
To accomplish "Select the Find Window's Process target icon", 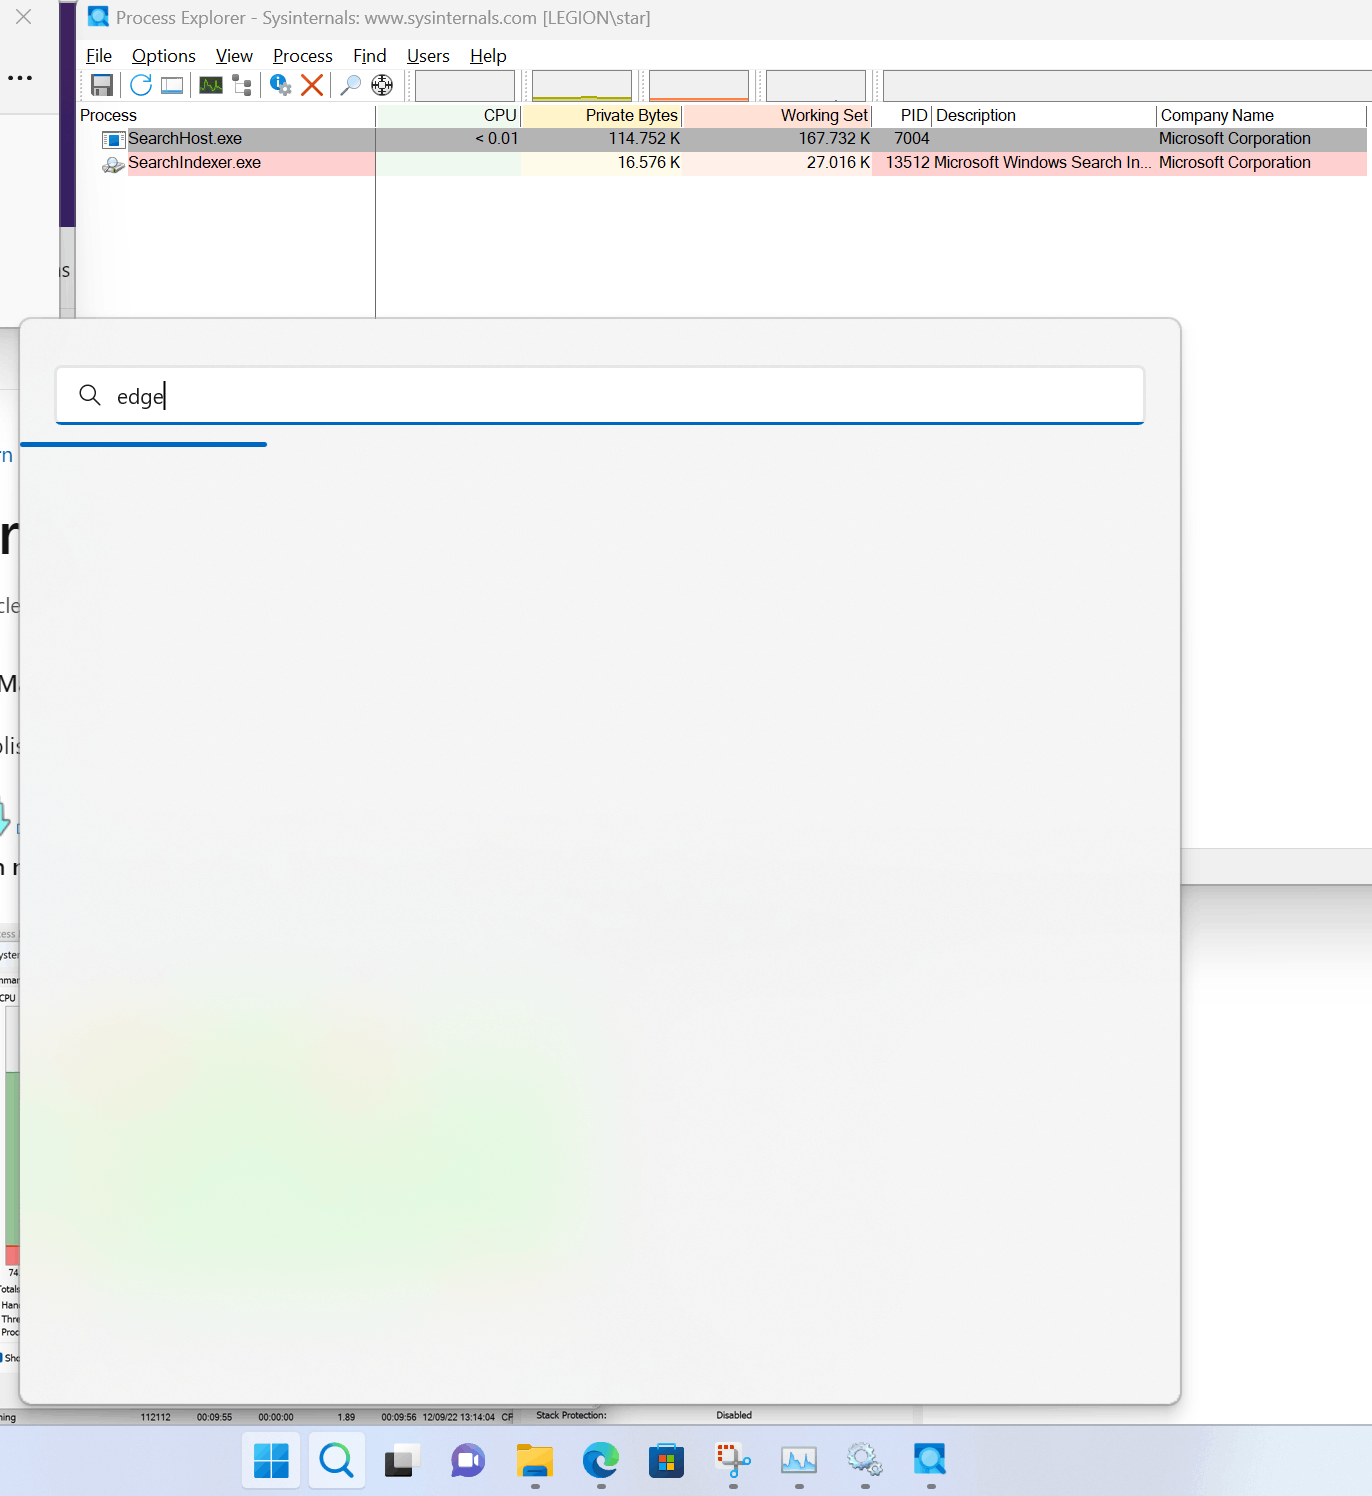I will tap(382, 85).
